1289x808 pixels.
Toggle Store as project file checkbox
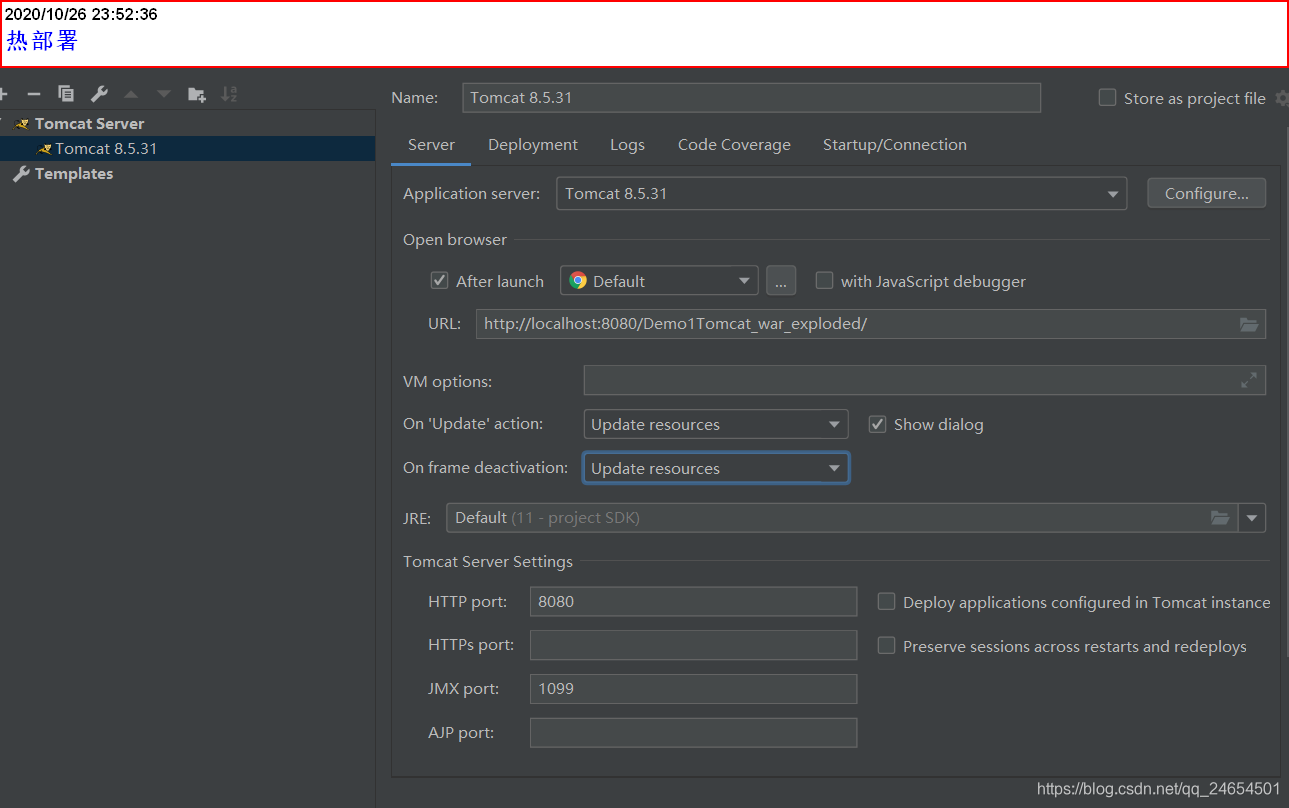1107,98
